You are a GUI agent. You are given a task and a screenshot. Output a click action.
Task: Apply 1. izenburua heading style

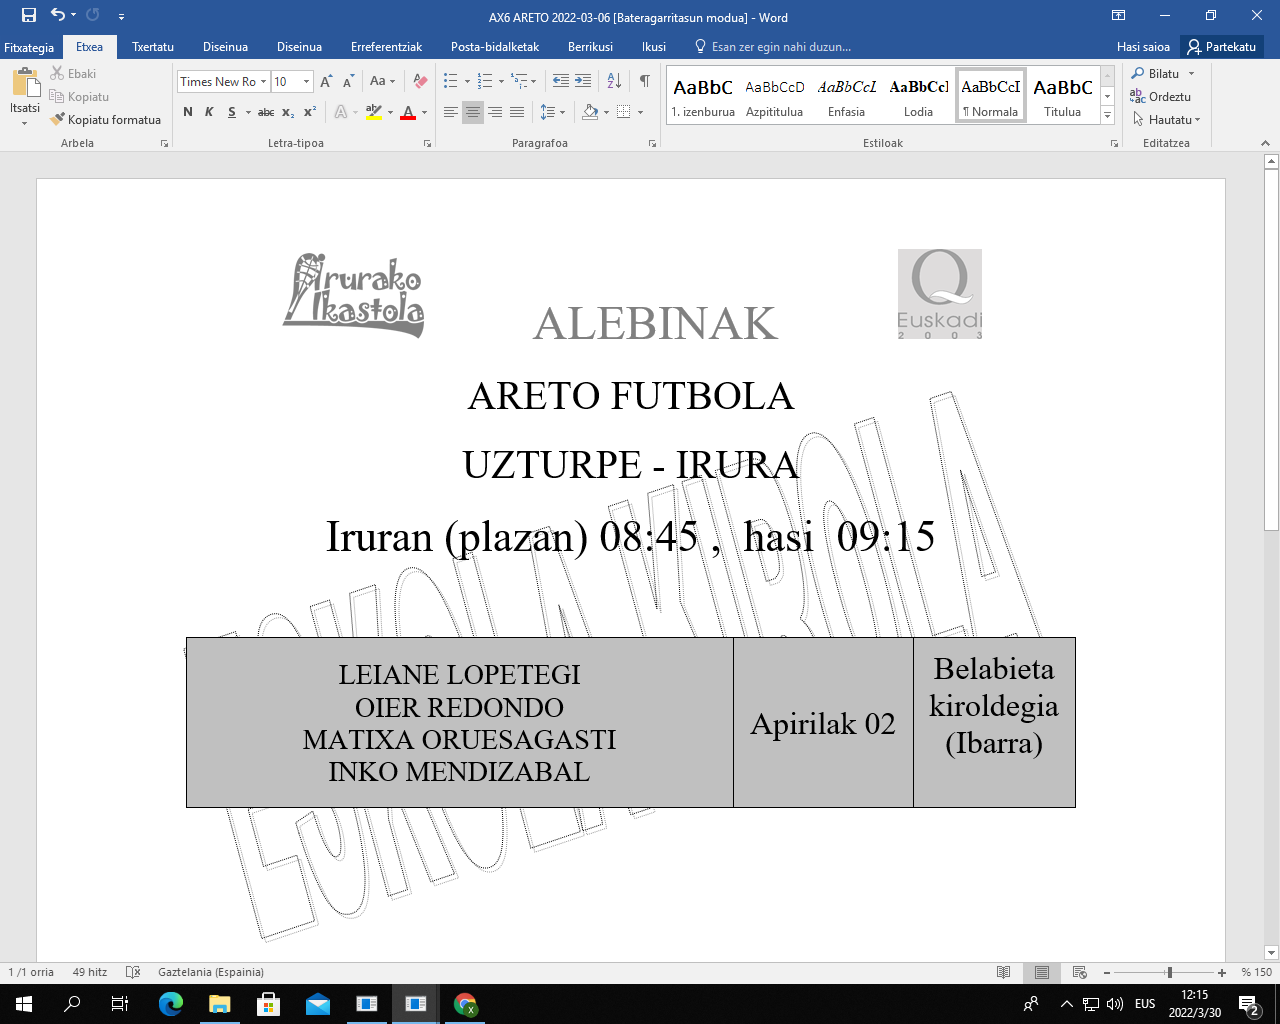(703, 96)
